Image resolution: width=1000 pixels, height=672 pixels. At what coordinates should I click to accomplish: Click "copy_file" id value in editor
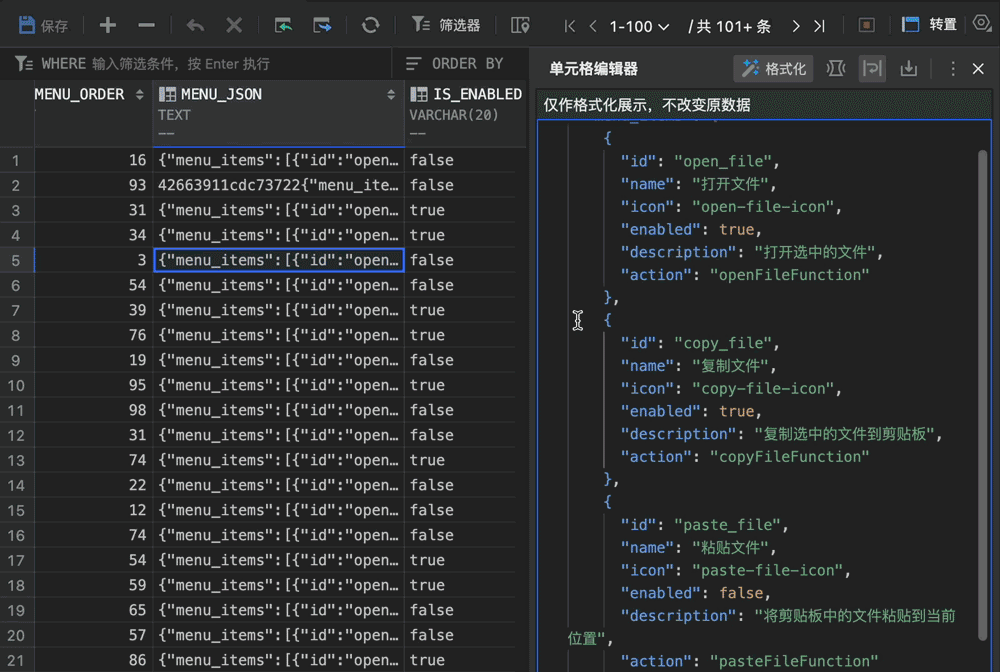coord(723,343)
